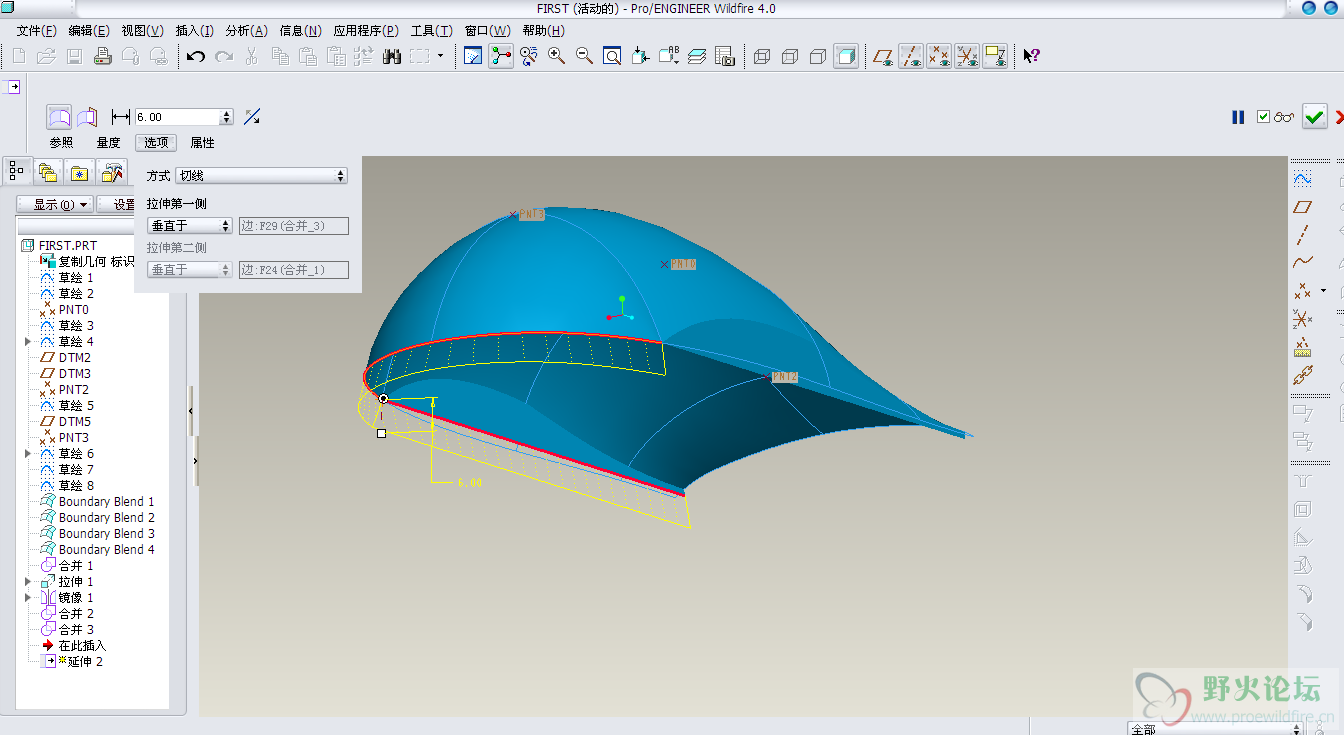Toggle the Spin Center icon
The width and height of the screenshot is (1344, 735).
(501, 56)
